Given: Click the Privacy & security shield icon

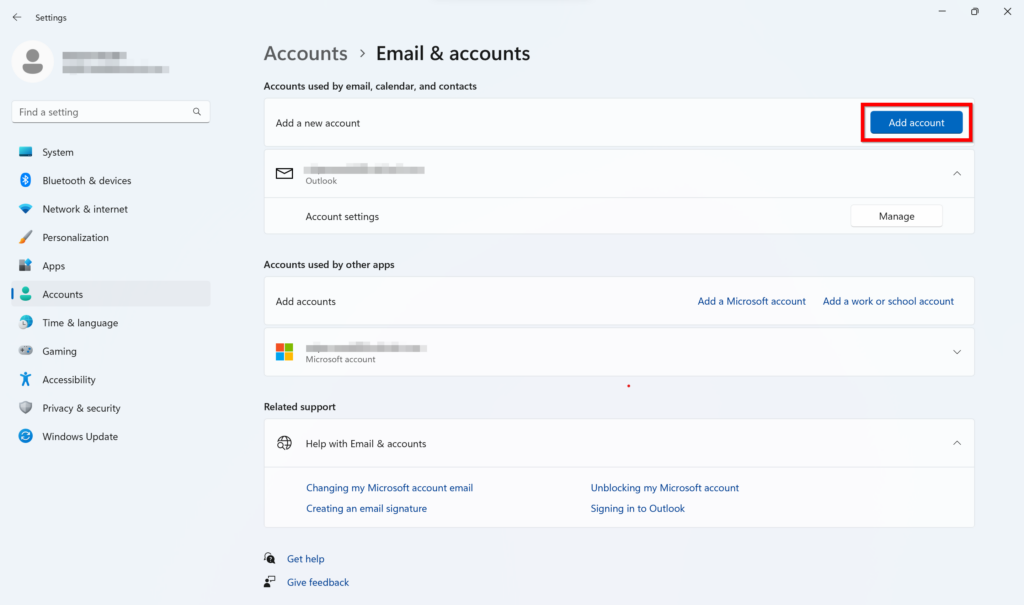Looking at the screenshot, I should pyautogui.click(x=26, y=408).
